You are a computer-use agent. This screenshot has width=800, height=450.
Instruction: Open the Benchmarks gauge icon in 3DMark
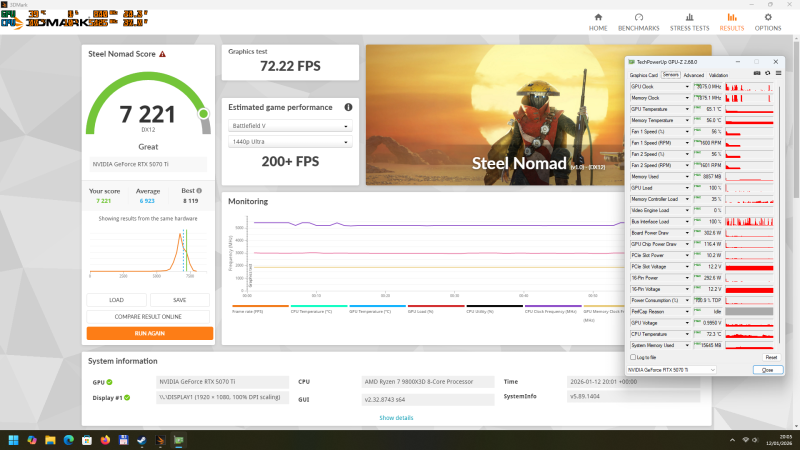pos(638,17)
